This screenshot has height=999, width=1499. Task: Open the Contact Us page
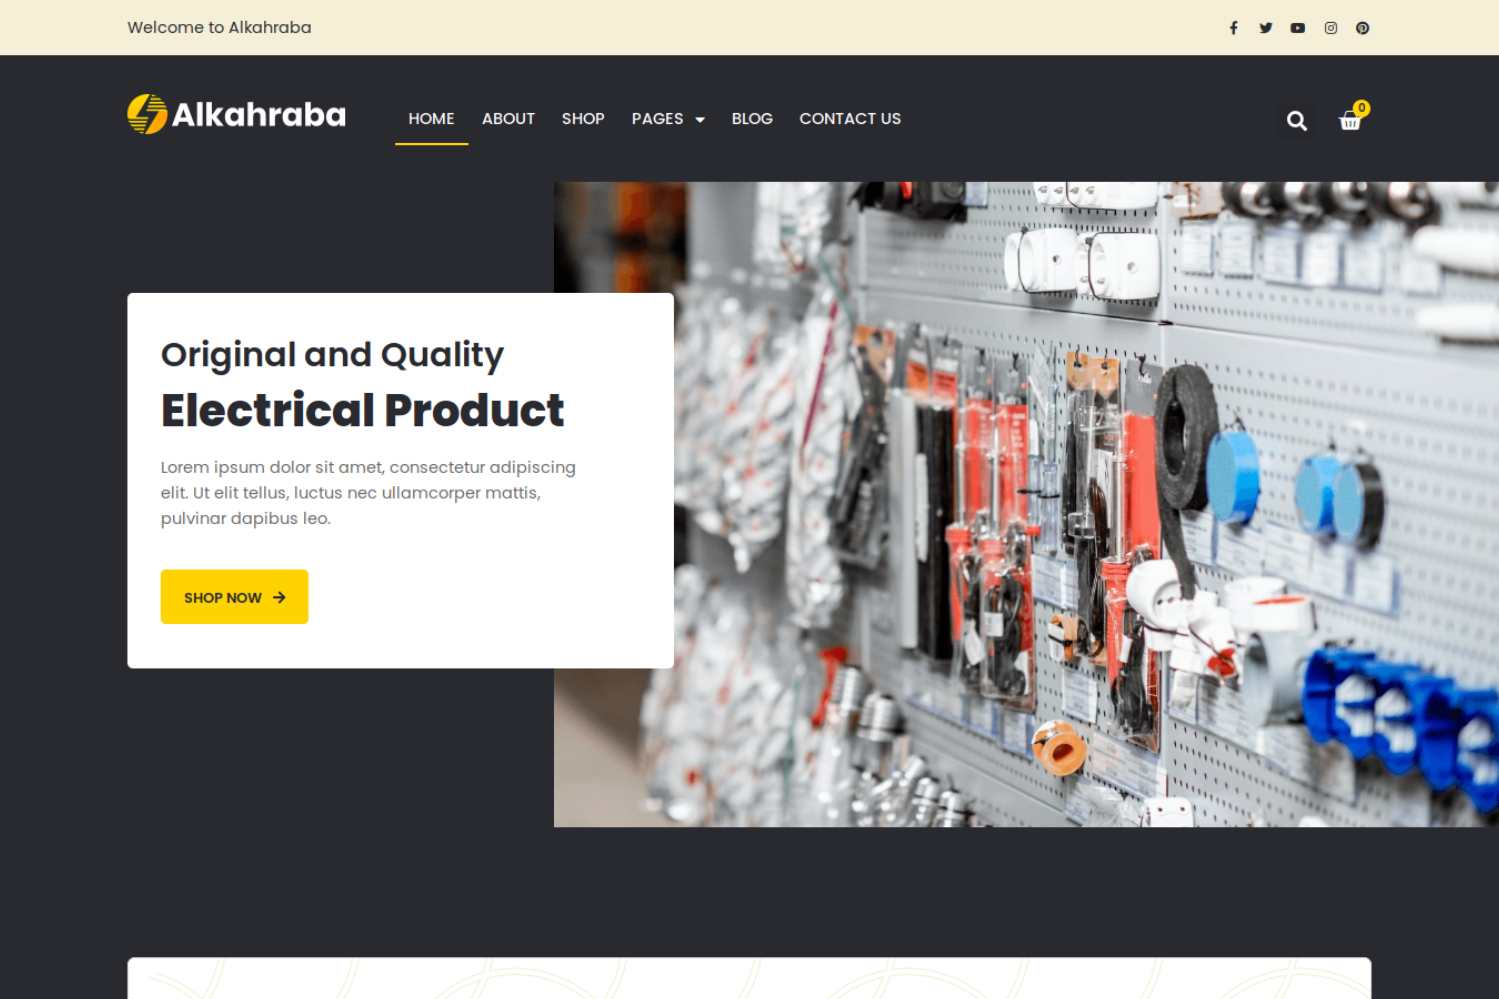click(x=850, y=118)
